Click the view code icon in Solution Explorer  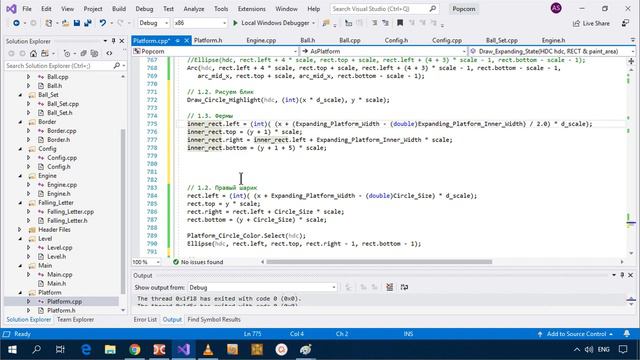pos(109,53)
